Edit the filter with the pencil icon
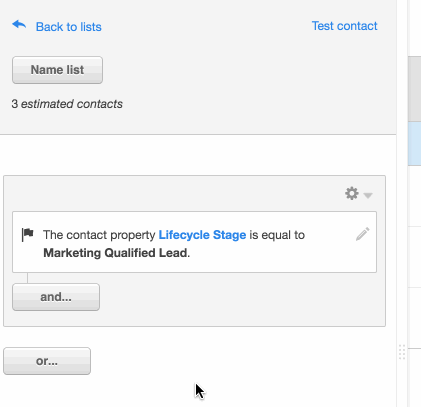 pyautogui.click(x=363, y=234)
